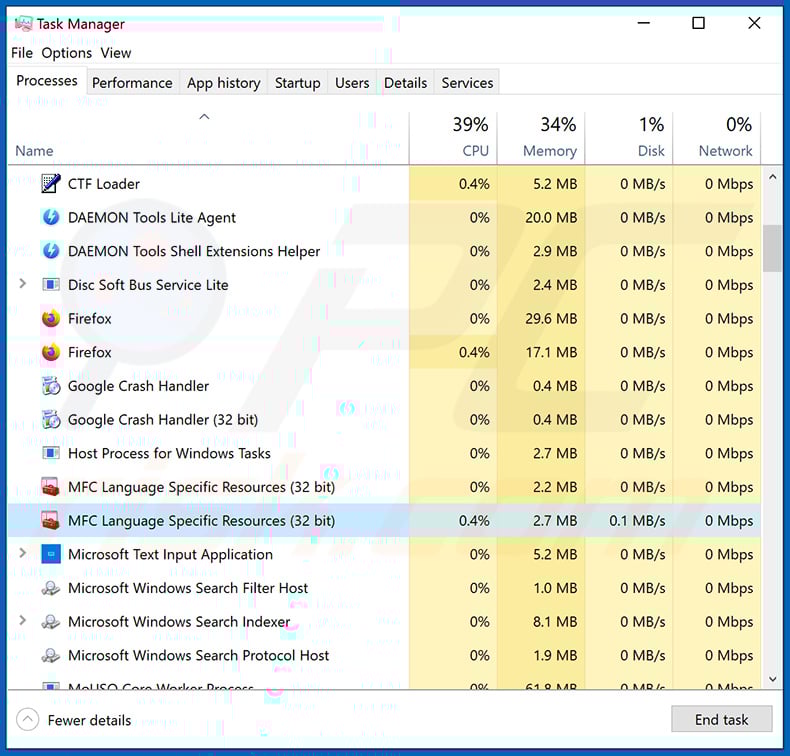This screenshot has height=756, width=790.
Task: Select the Microsoft Windows Search Protocol Host row
Action: (384, 655)
